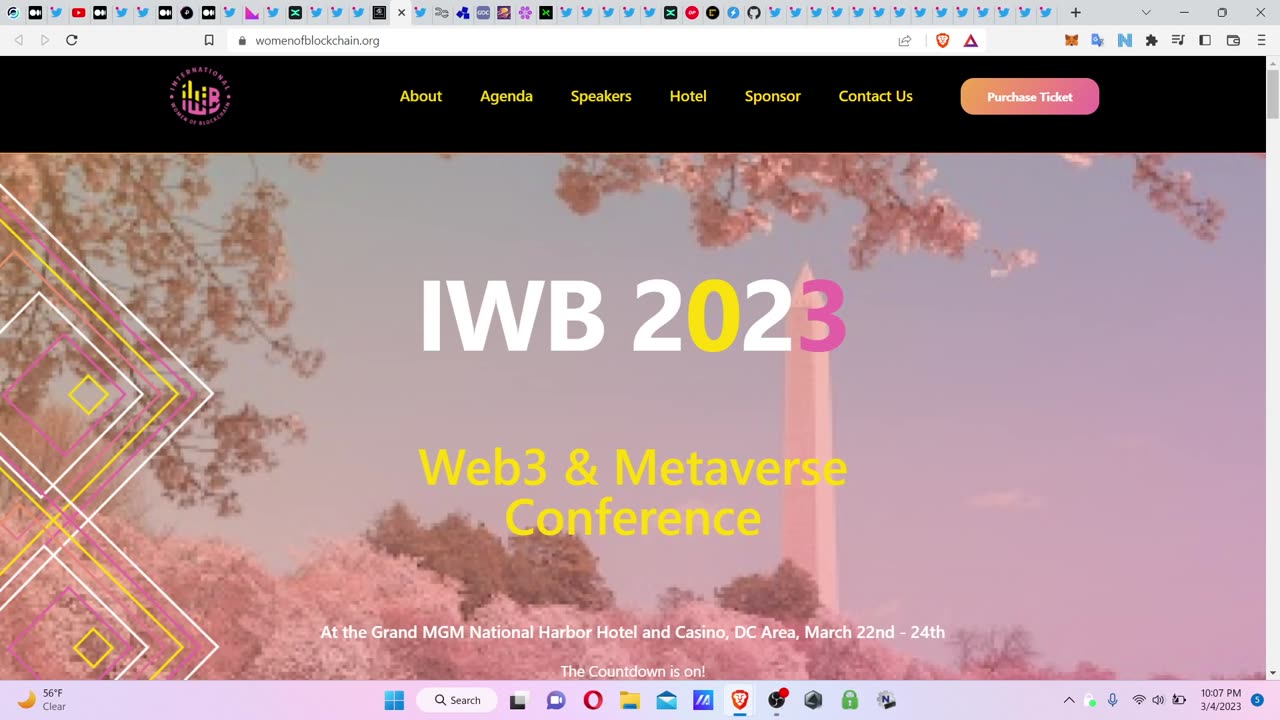Show hidden system tray icons chevron
This screenshot has height=720, width=1280.
[1068, 700]
